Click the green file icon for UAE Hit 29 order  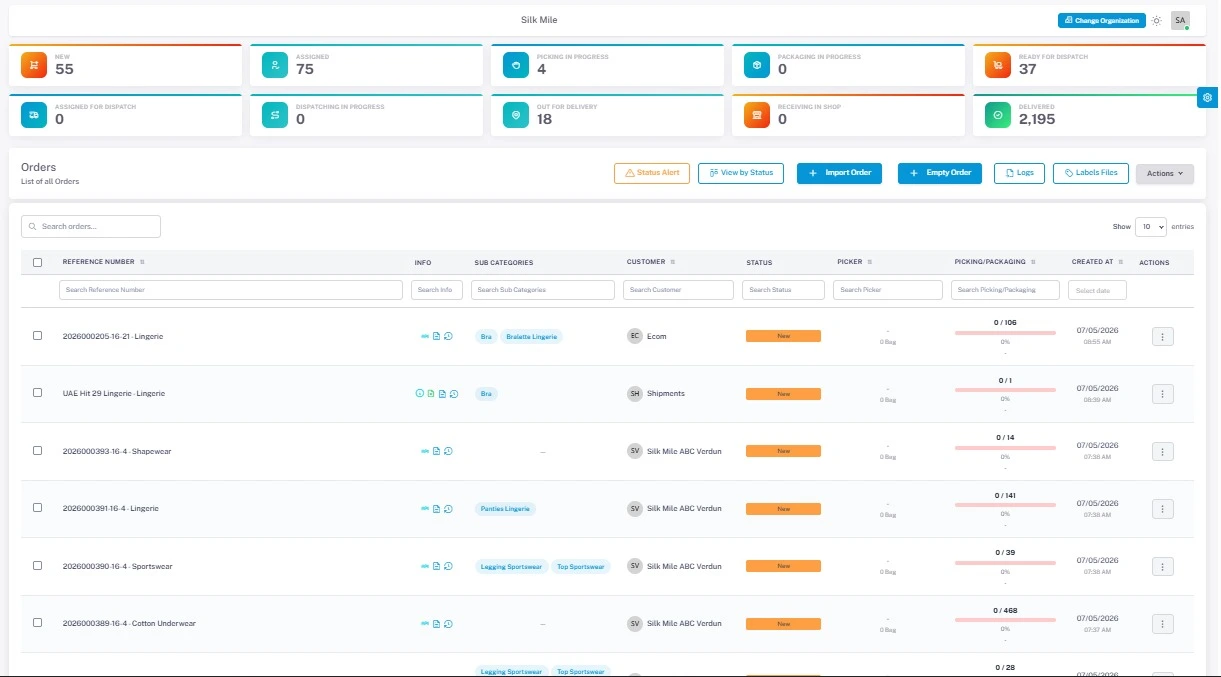tap(431, 394)
